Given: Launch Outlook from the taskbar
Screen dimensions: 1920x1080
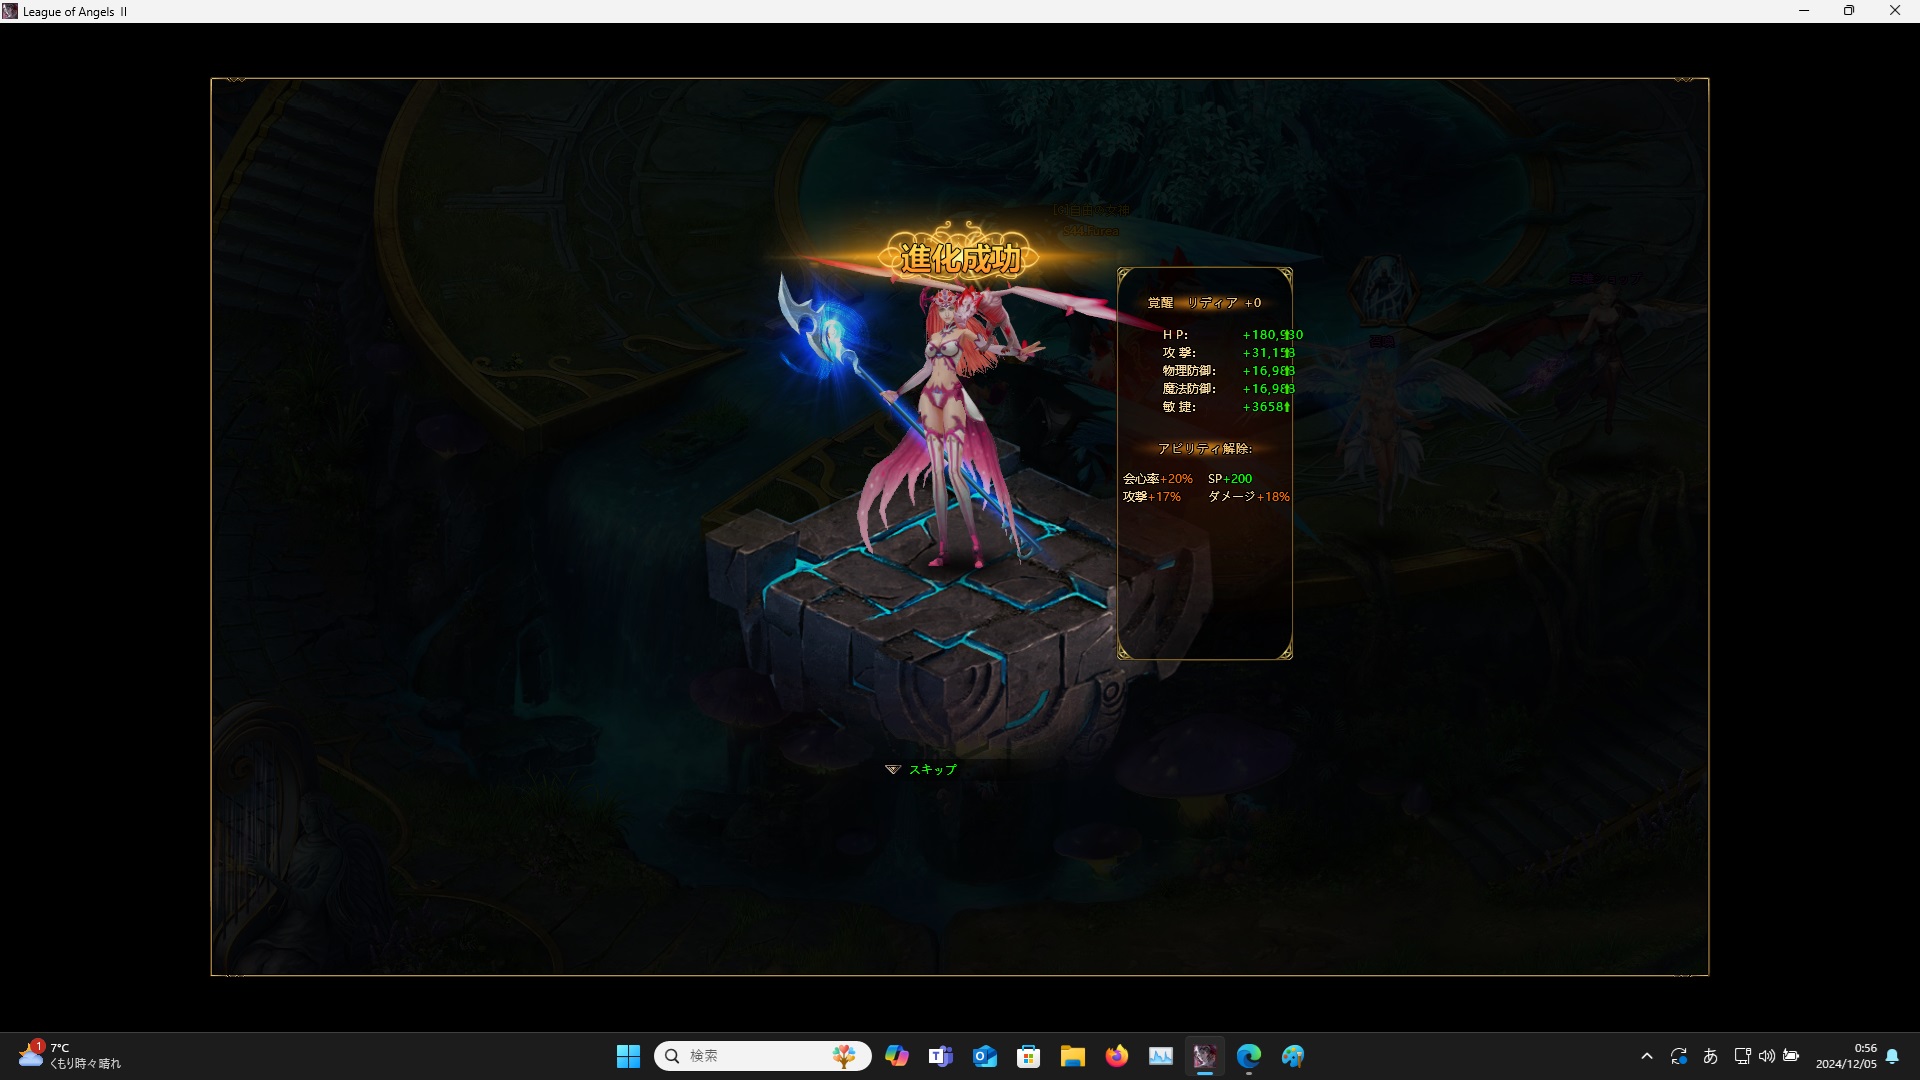Looking at the screenshot, I should pos(985,1056).
